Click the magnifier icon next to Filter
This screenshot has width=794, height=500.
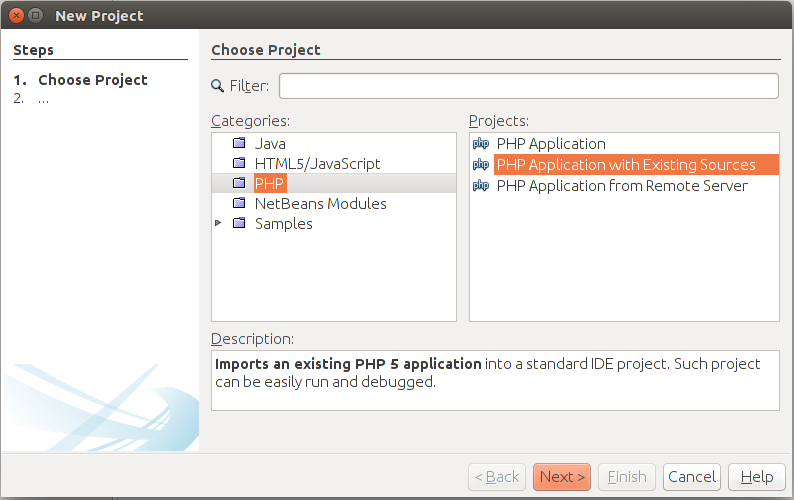coord(217,86)
